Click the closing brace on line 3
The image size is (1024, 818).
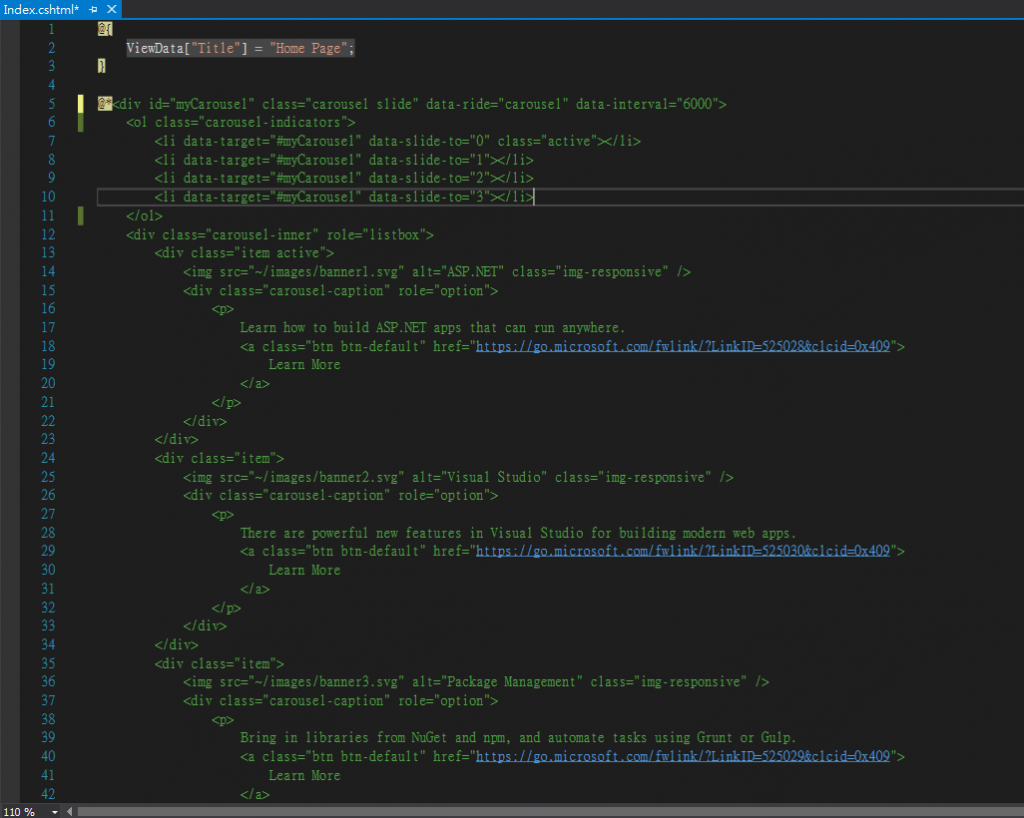pos(101,66)
